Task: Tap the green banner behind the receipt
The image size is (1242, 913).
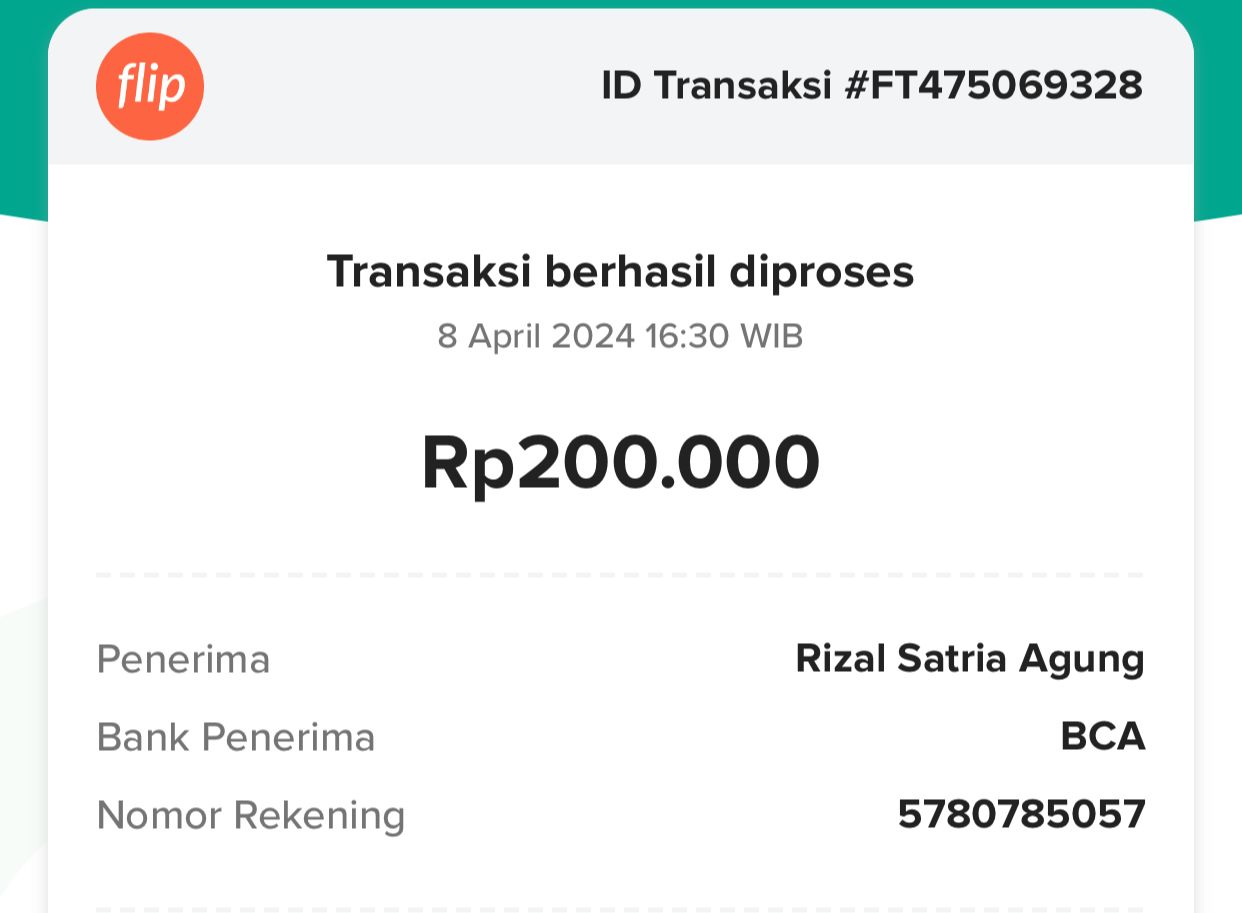Action: tap(22, 100)
